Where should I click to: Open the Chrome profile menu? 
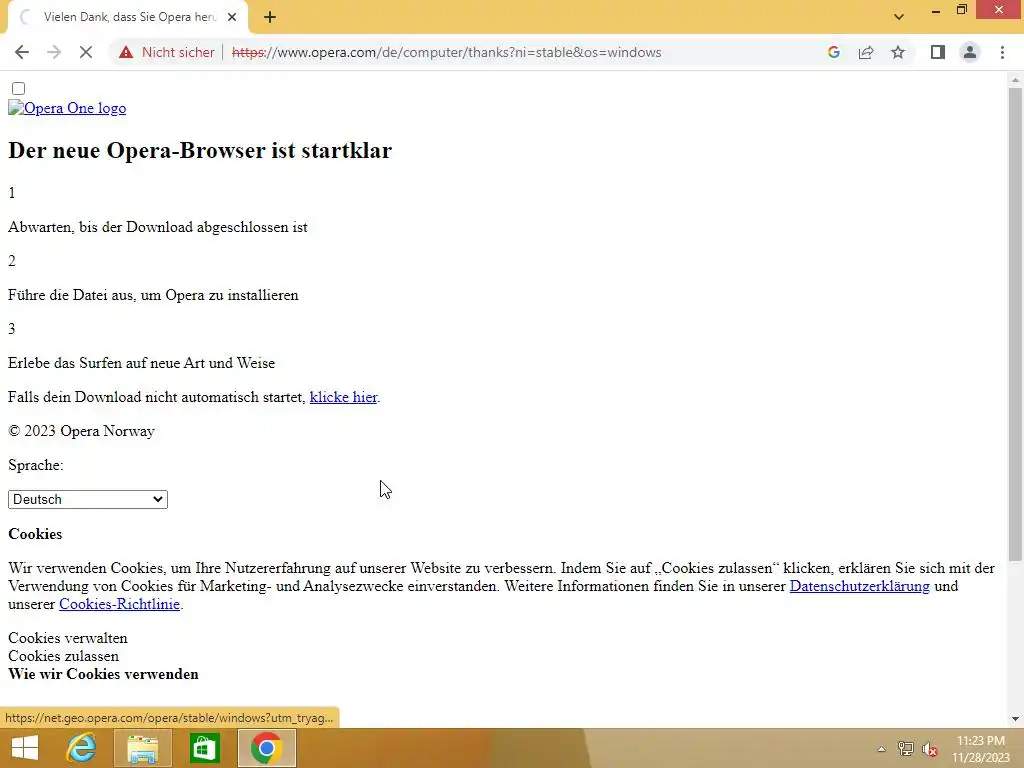point(970,52)
